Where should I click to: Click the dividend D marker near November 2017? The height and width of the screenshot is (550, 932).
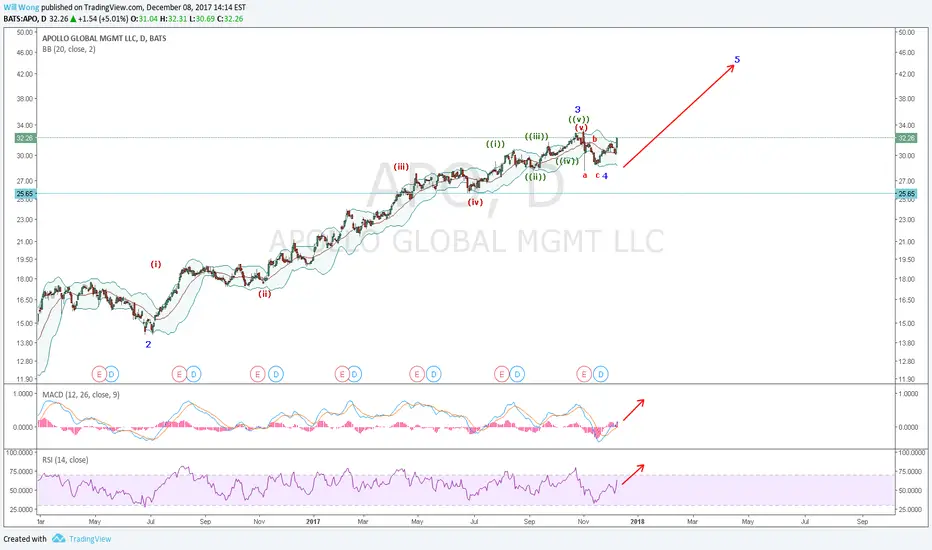click(600, 374)
